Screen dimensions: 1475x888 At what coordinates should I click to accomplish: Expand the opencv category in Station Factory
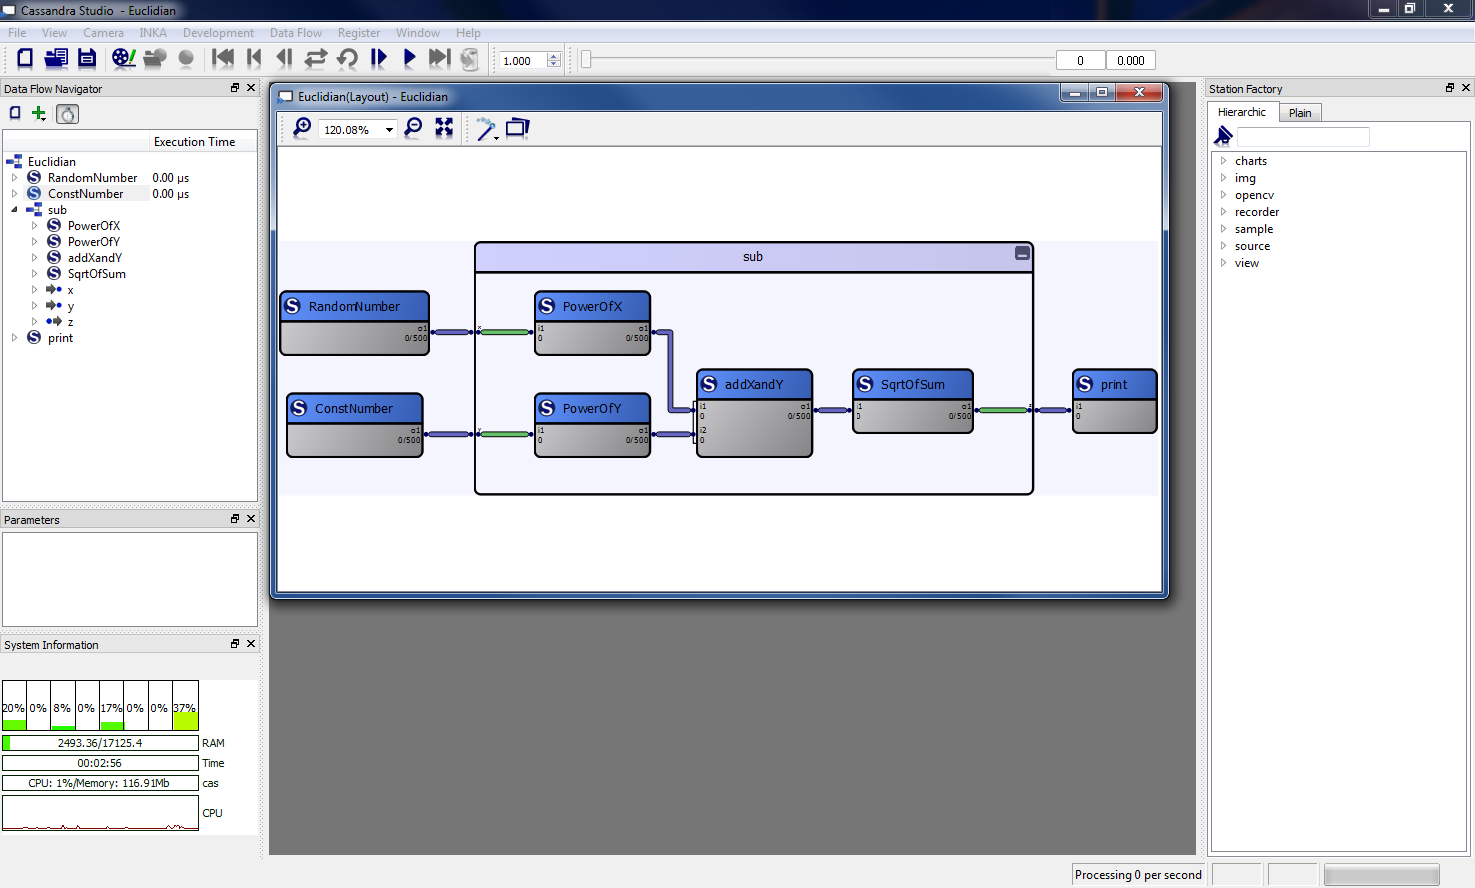pos(1223,194)
